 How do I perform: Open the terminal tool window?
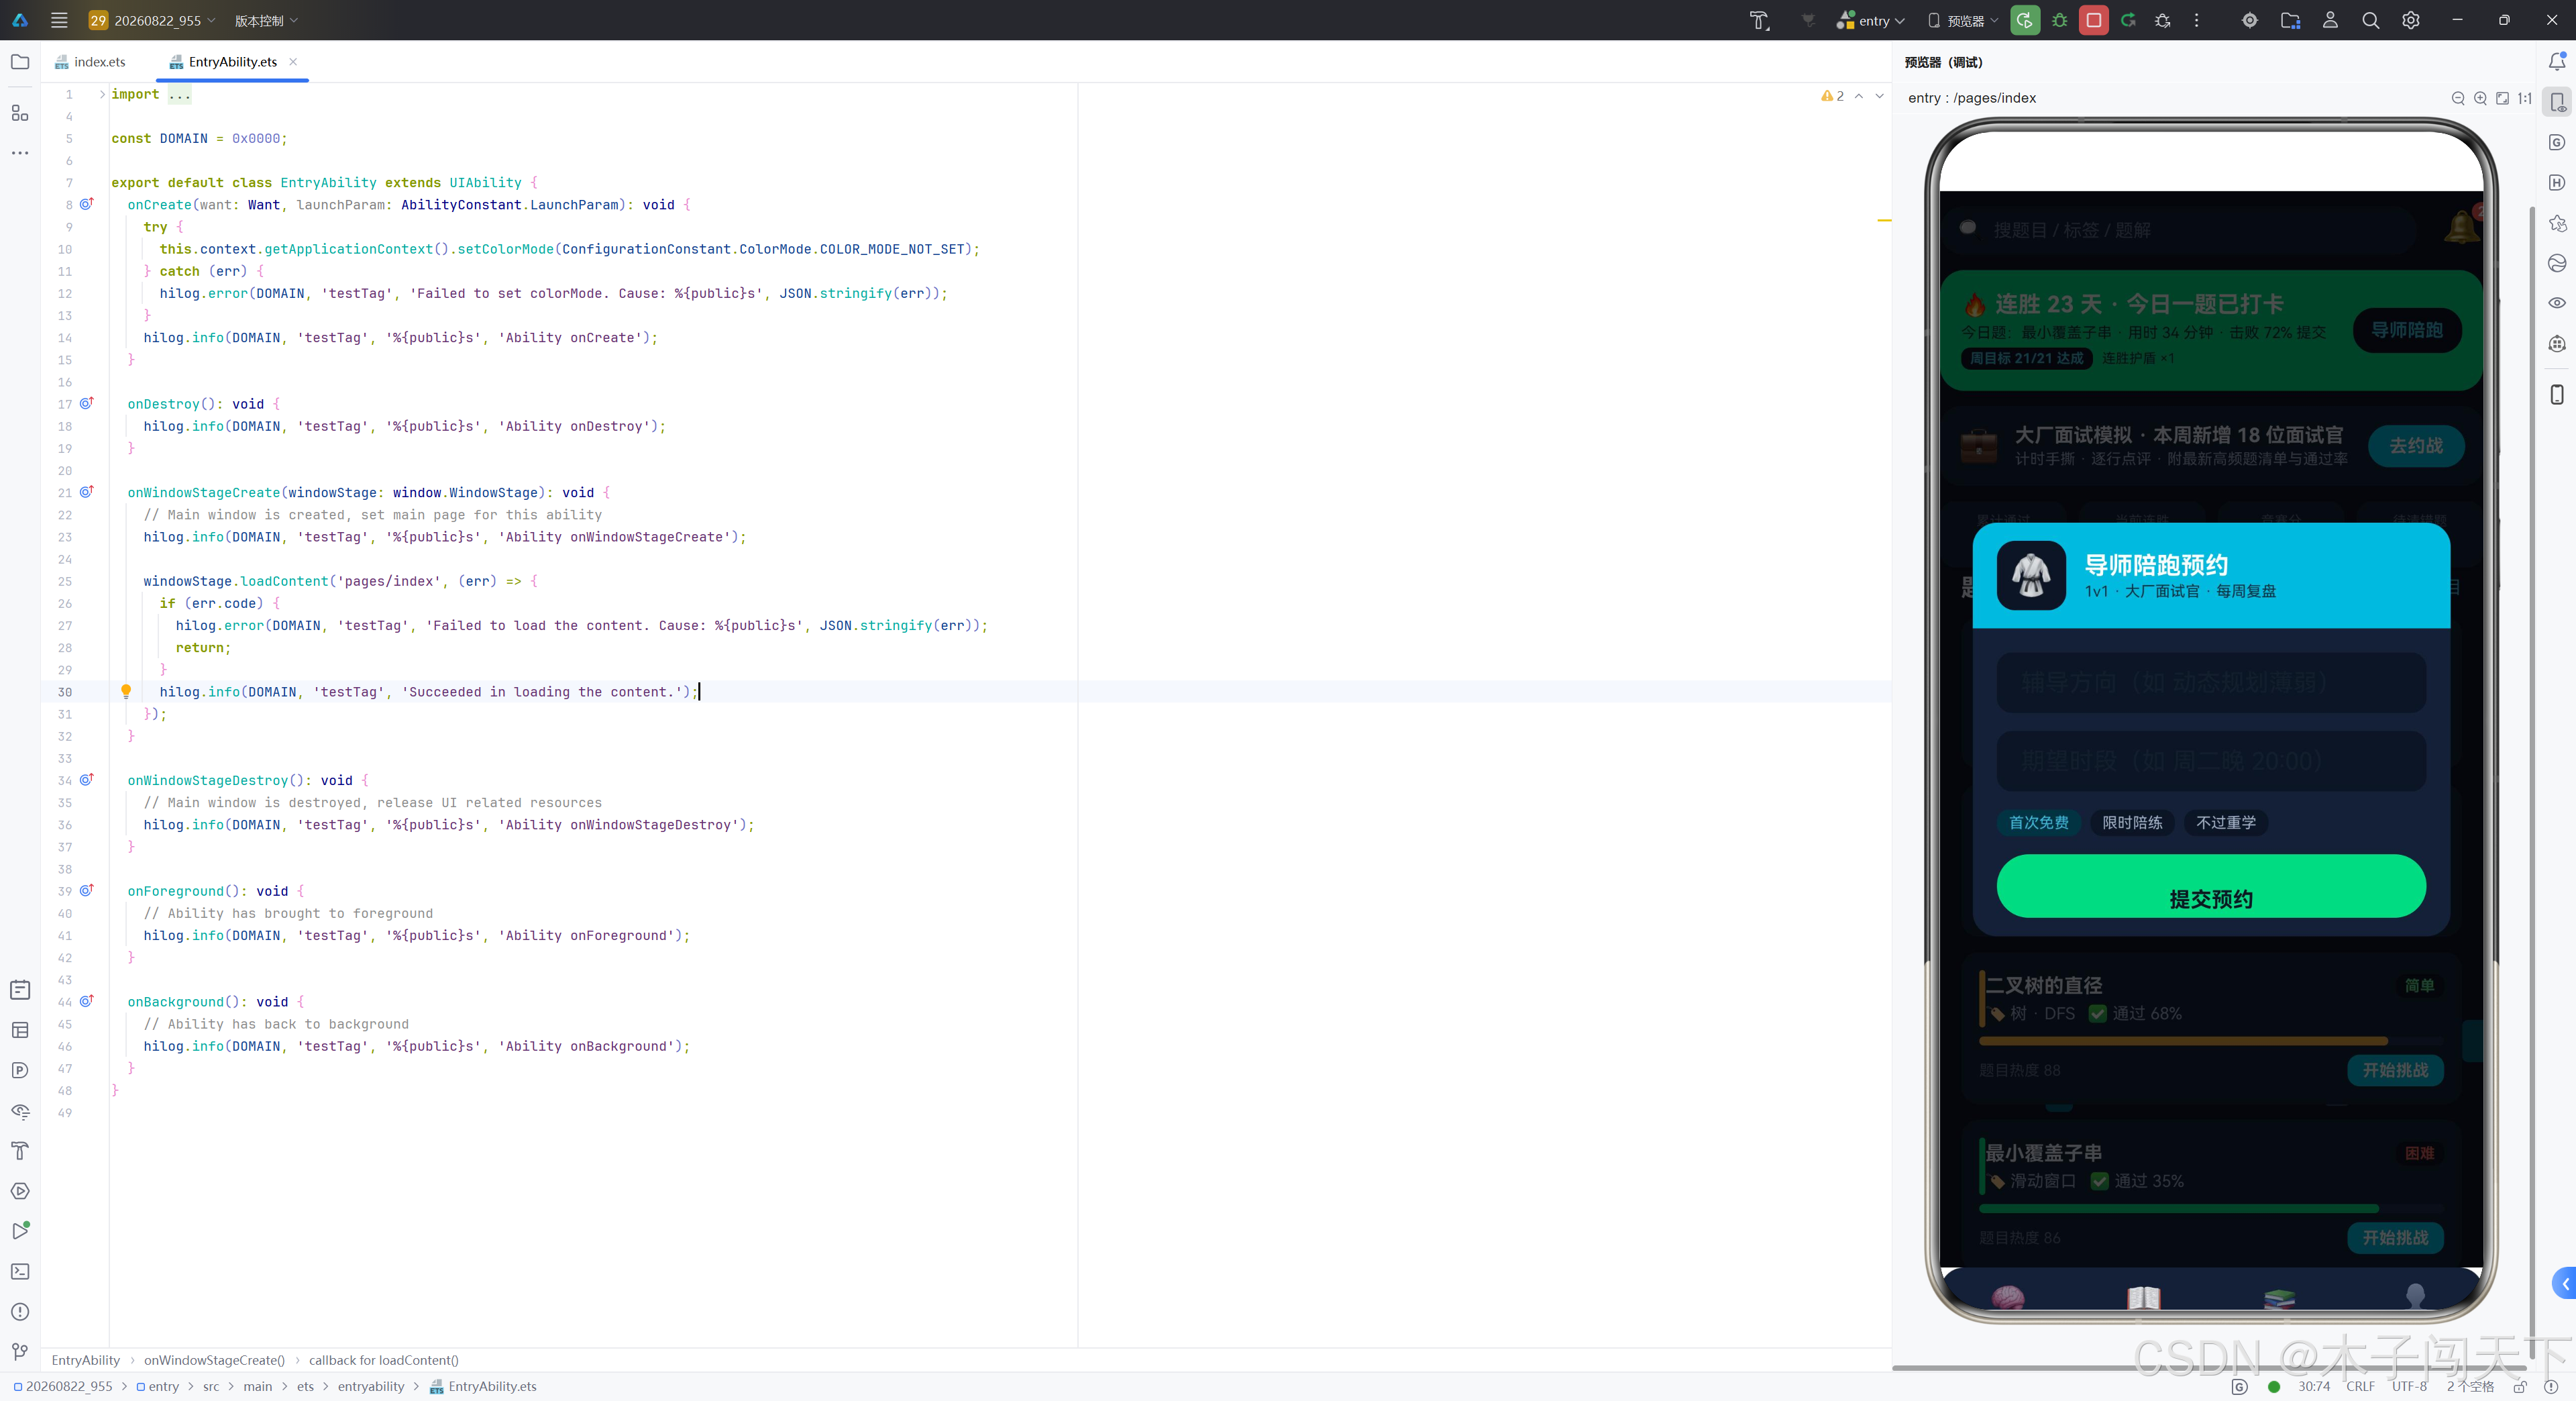click(20, 1272)
